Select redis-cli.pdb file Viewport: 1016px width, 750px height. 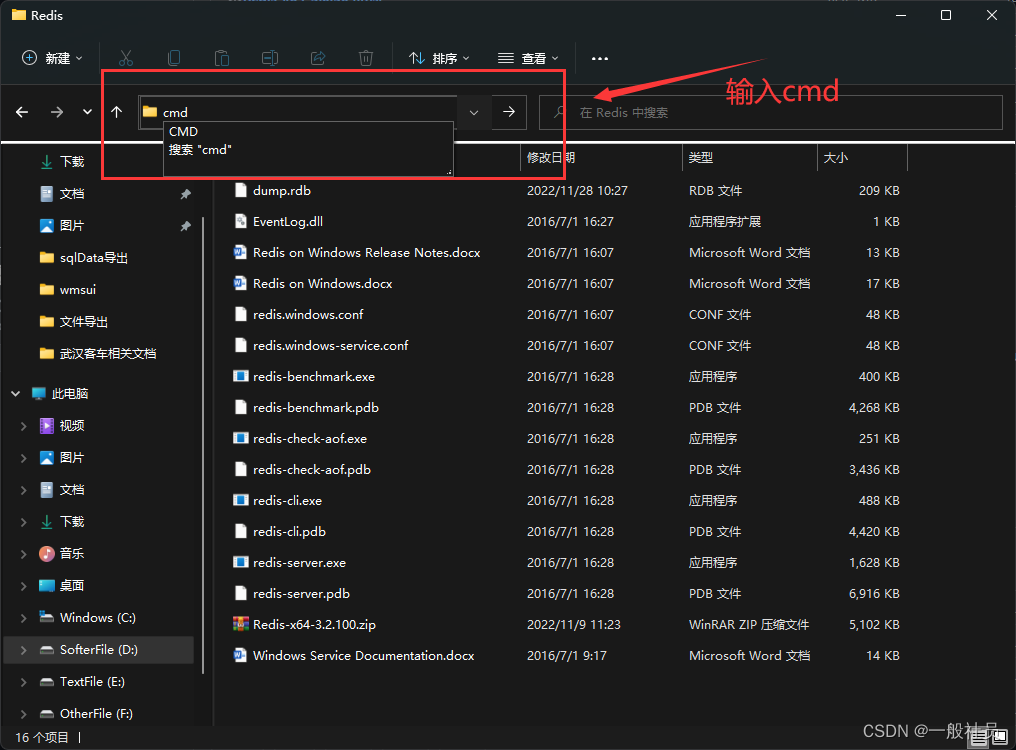click(x=289, y=532)
